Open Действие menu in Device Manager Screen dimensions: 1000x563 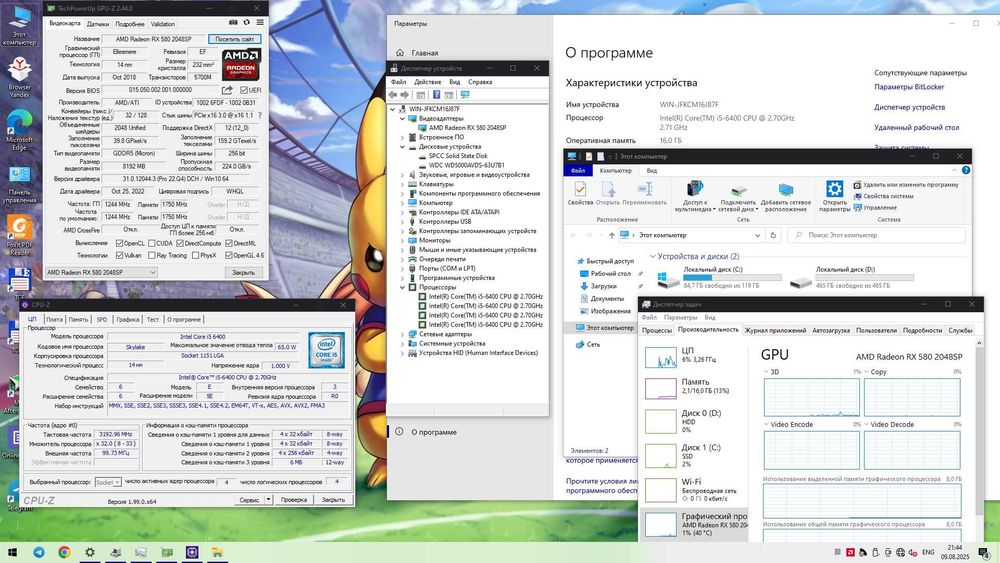click(x=427, y=82)
